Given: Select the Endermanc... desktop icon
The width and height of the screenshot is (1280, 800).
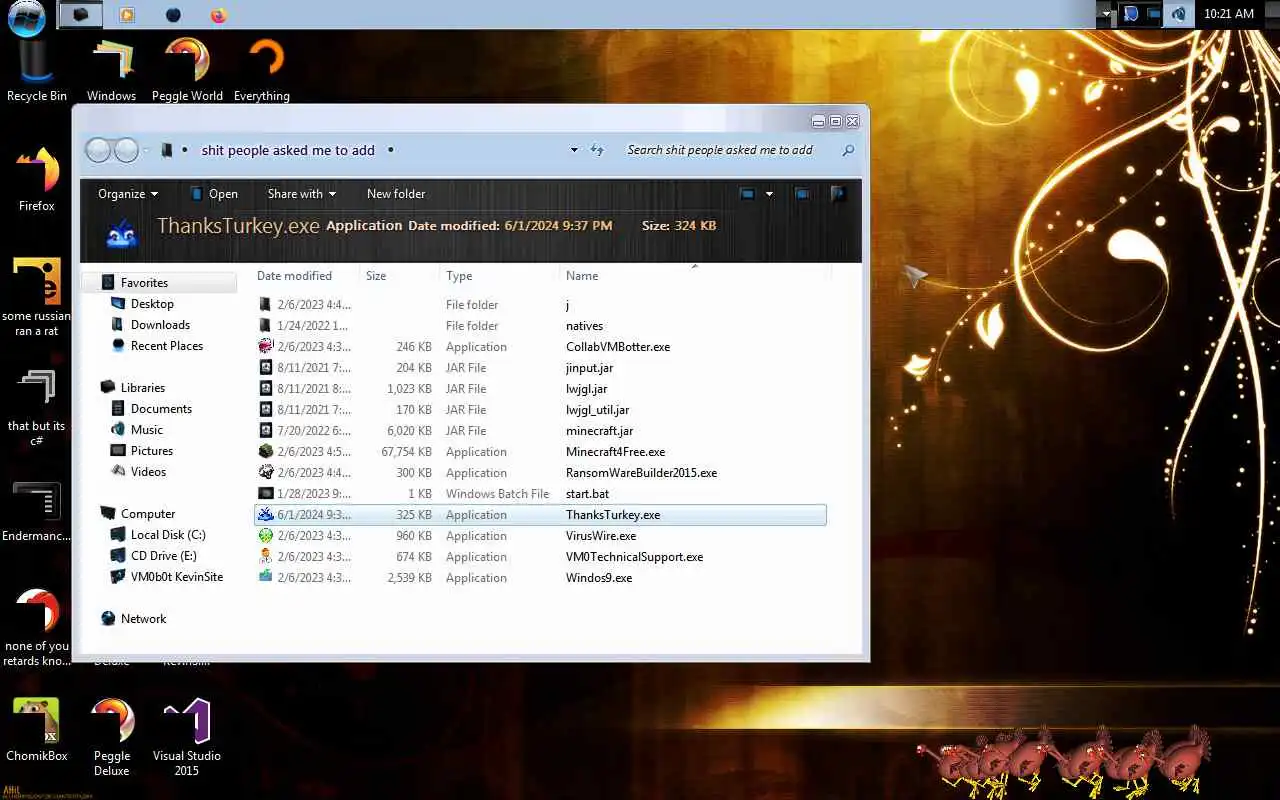Looking at the screenshot, I should (x=37, y=511).
